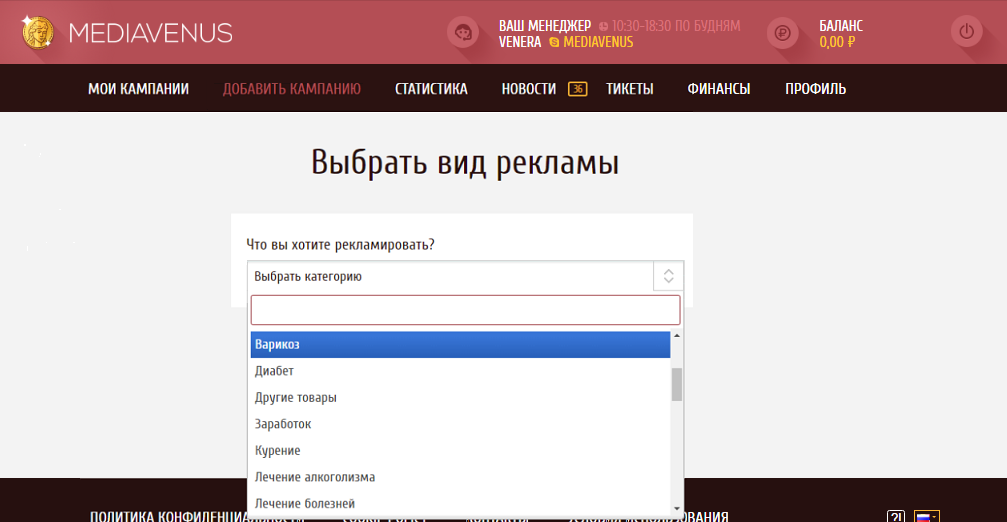
Task: Open the МОИ КАМПАНИИ menu item
Action: tap(138, 89)
